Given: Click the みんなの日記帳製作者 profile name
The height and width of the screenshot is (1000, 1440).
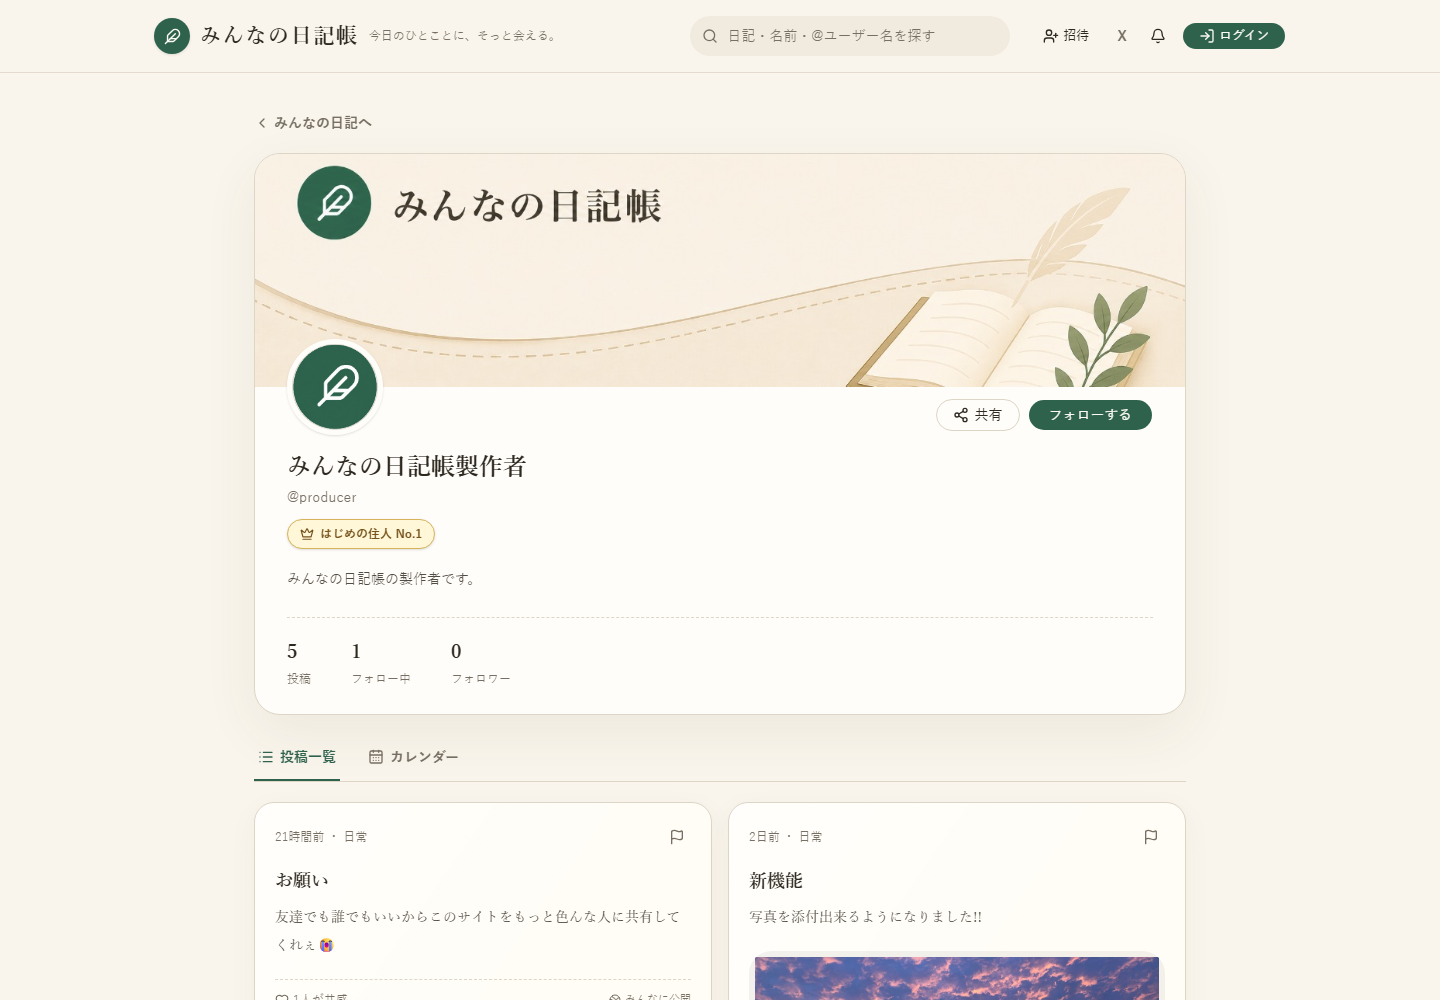Looking at the screenshot, I should click(x=407, y=466).
